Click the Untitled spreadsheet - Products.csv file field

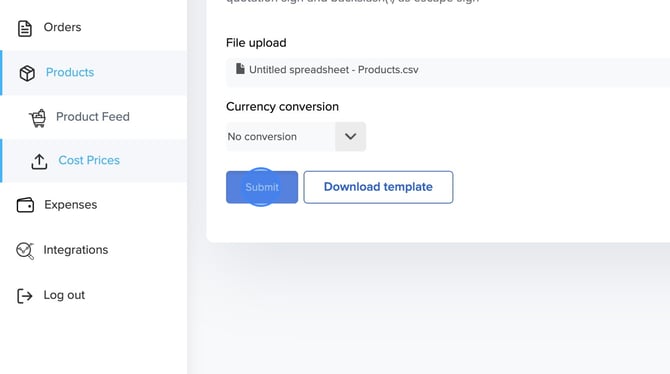point(448,72)
